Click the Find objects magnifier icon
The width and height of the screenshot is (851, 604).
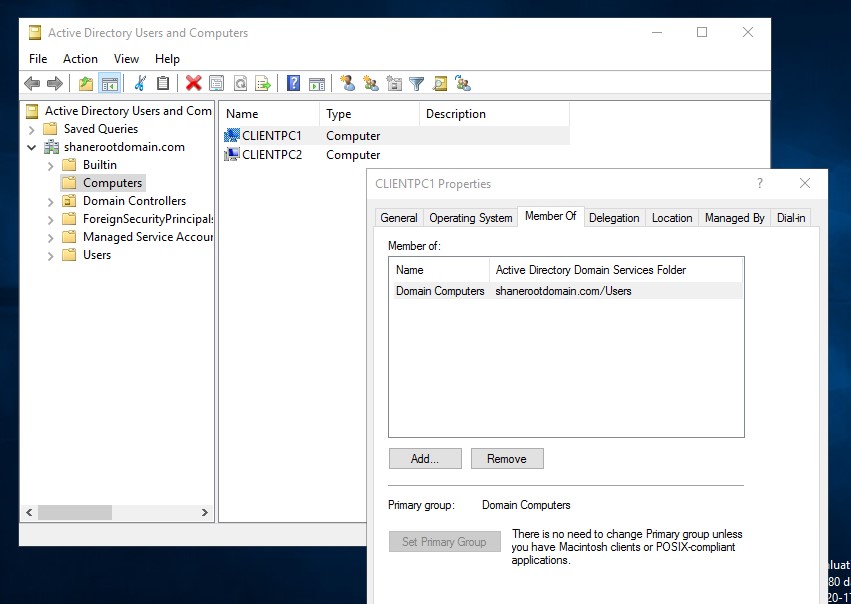point(440,83)
